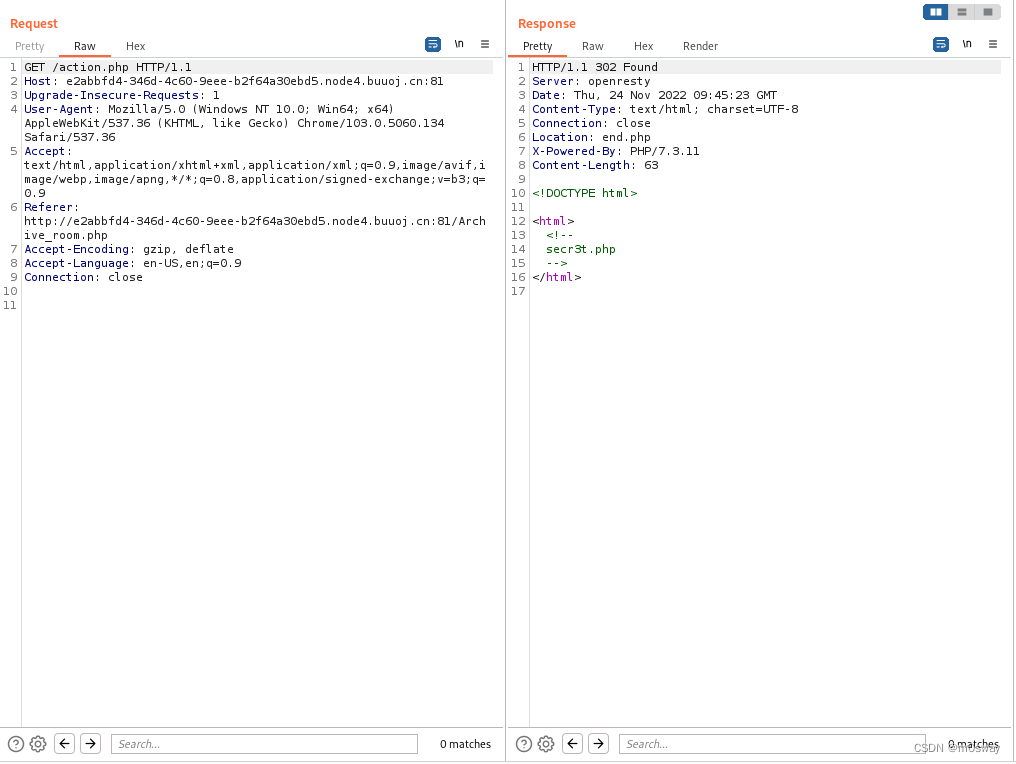Click the Host header in the request

click(233, 81)
